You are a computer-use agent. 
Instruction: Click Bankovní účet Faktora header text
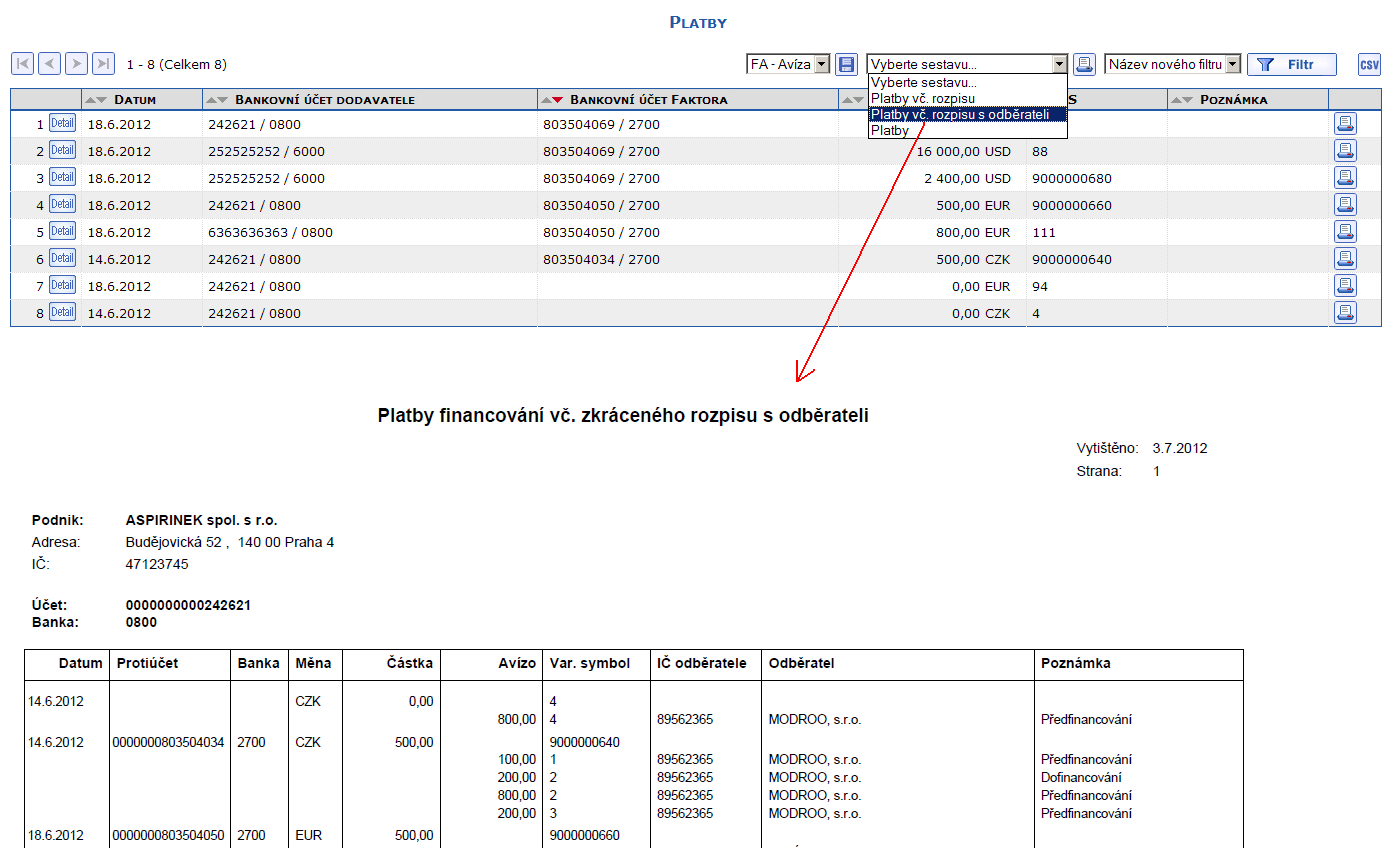pos(649,100)
